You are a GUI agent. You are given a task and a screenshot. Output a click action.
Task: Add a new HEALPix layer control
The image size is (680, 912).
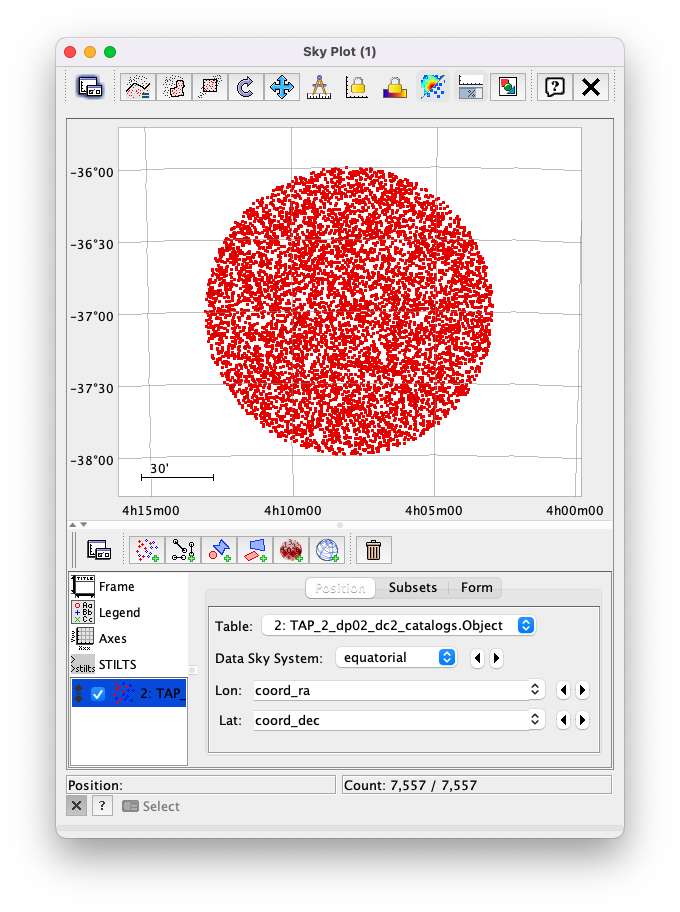pyautogui.click(x=291, y=550)
